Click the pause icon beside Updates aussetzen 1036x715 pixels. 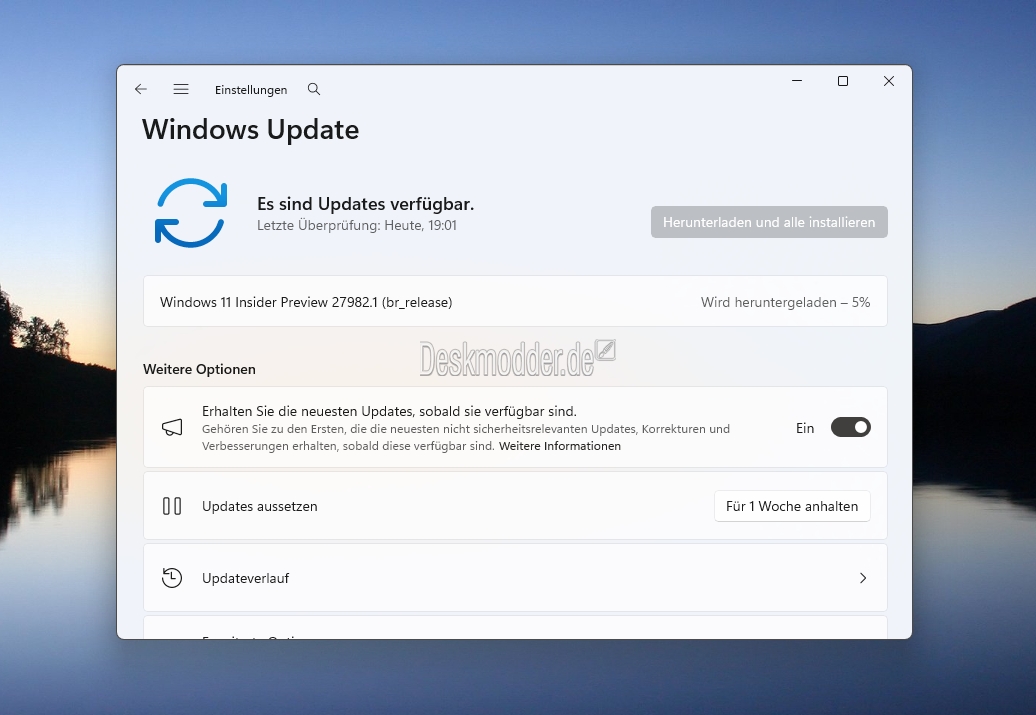pos(172,506)
